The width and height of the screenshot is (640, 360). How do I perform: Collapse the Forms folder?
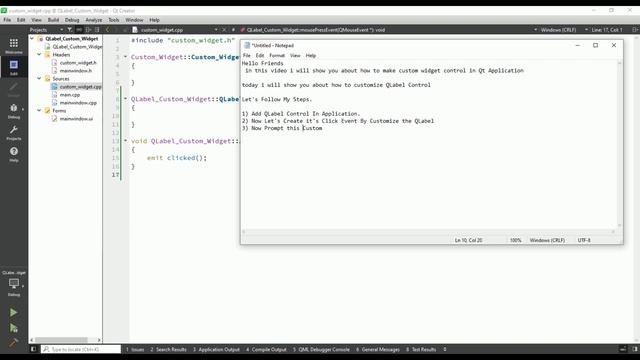tap(39, 110)
